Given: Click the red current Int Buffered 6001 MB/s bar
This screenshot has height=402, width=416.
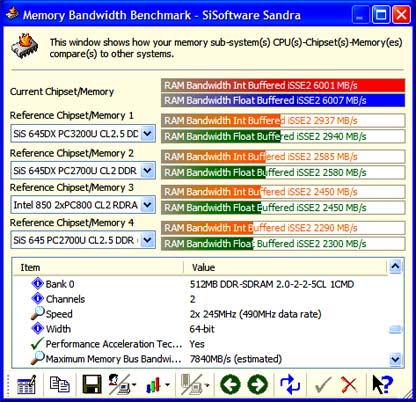Looking at the screenshot, I should coord(283,86).
